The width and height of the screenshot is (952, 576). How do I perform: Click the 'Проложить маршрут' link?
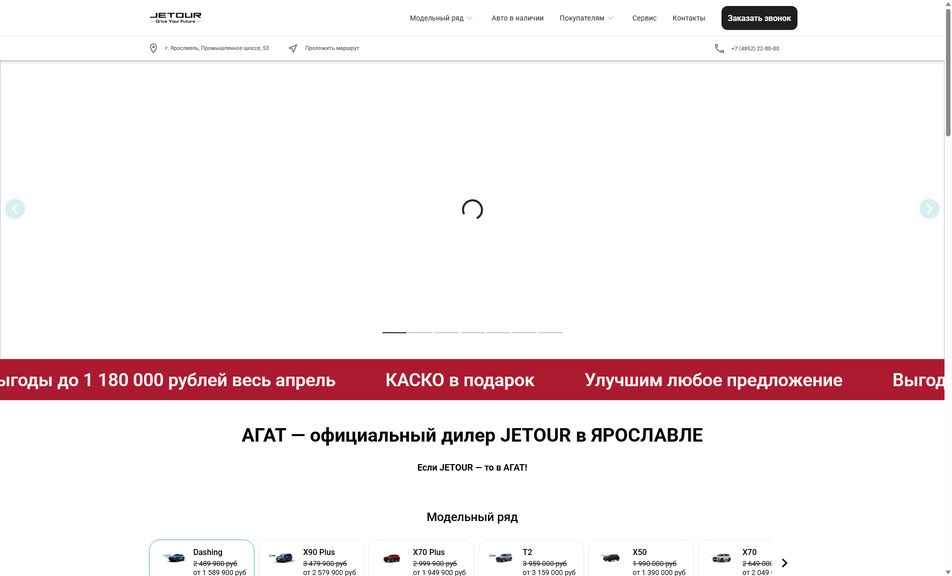pyautogui.click(x=332, y=48)
